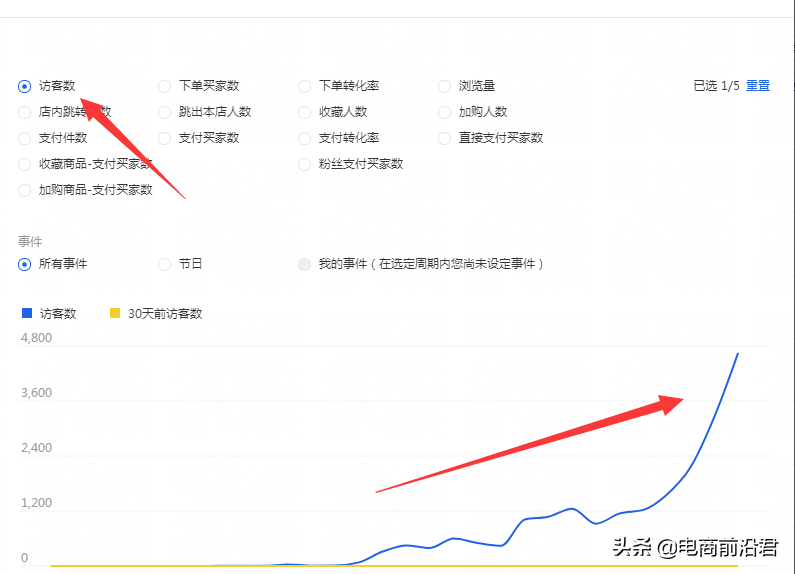Choose the 支付买家数 option
The height and width of the screenshot is (574, 795).
click(164, 138)
